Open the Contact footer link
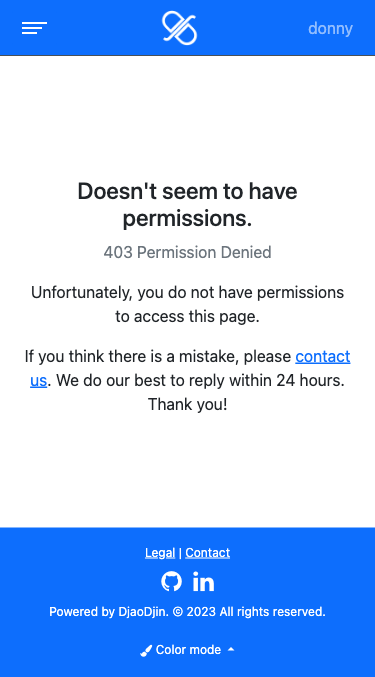 coord(208,553)
